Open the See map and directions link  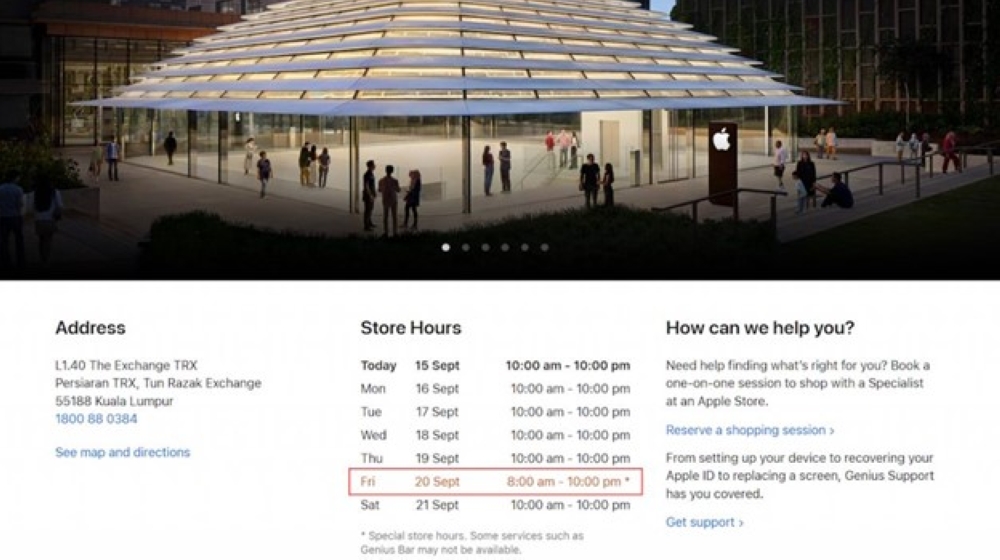click(122, 452)
